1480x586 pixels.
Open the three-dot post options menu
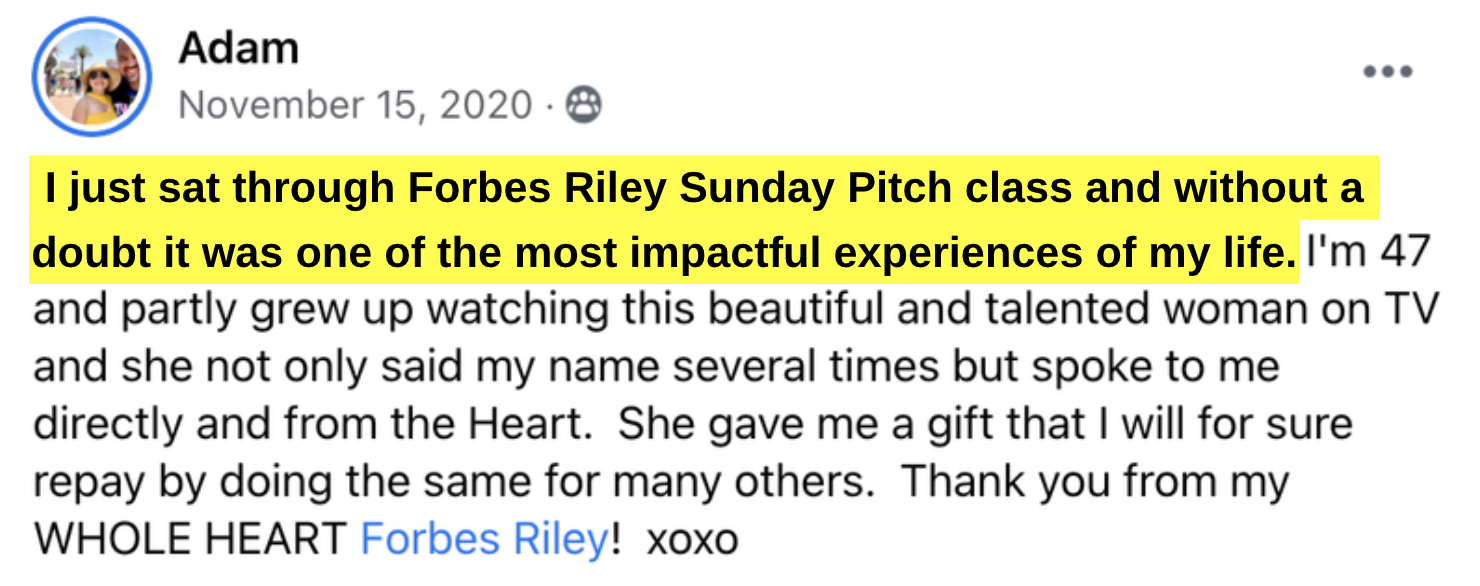coord(1387,71)
